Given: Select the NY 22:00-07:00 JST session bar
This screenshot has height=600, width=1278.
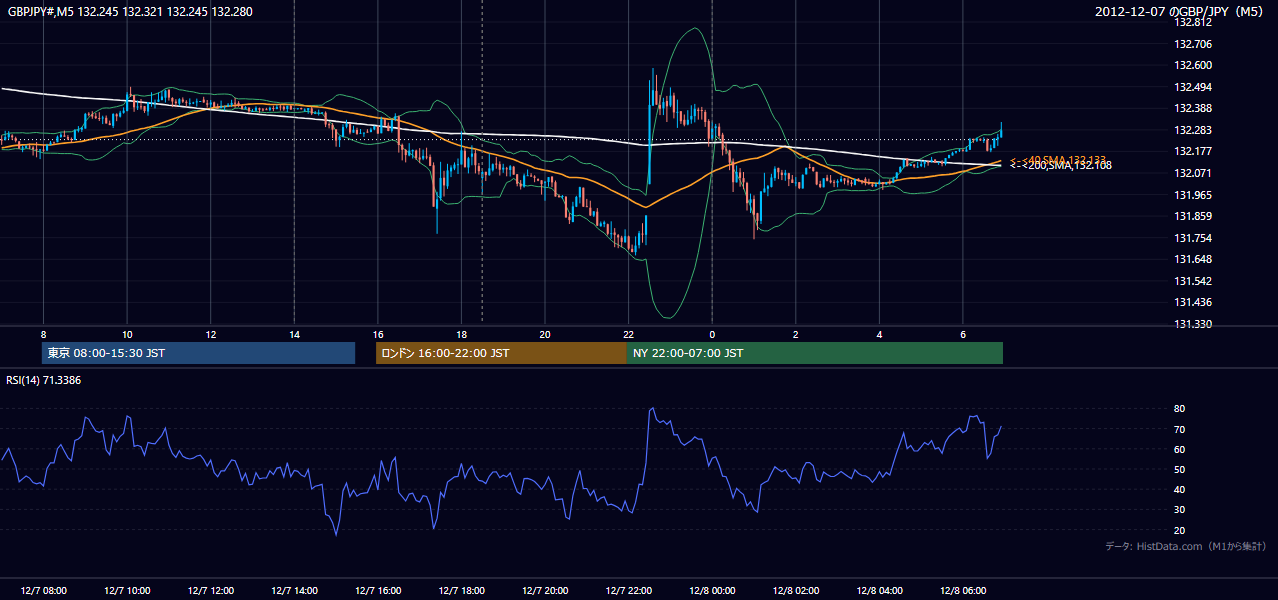Looking at the screenshot, I should (815, 353).
